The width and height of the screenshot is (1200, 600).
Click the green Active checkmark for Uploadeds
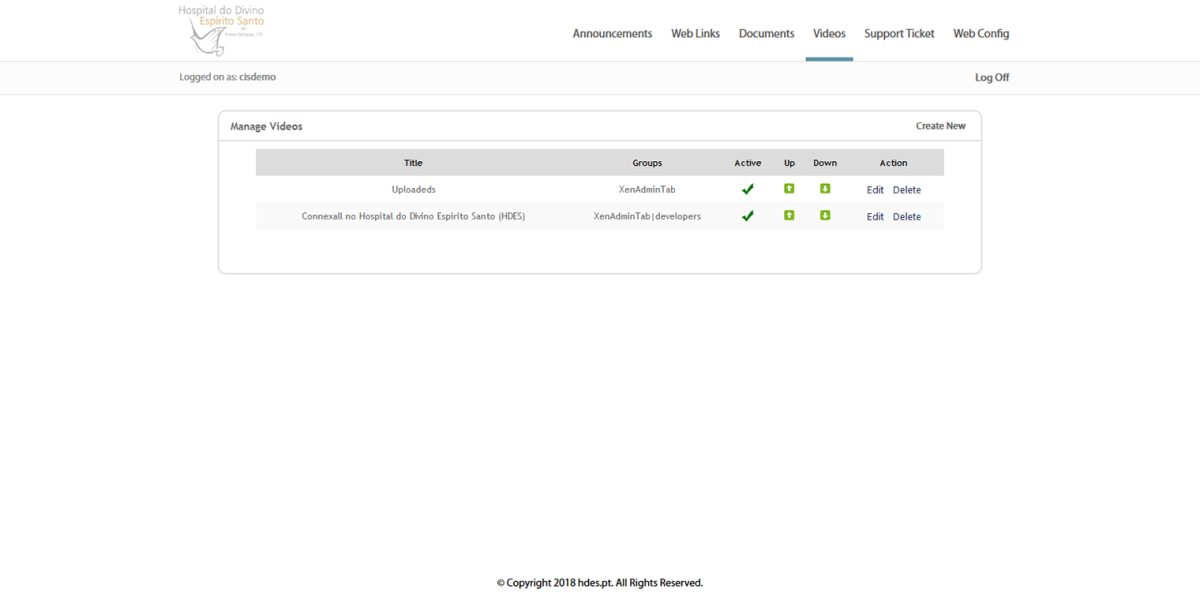tap(747, 188)
